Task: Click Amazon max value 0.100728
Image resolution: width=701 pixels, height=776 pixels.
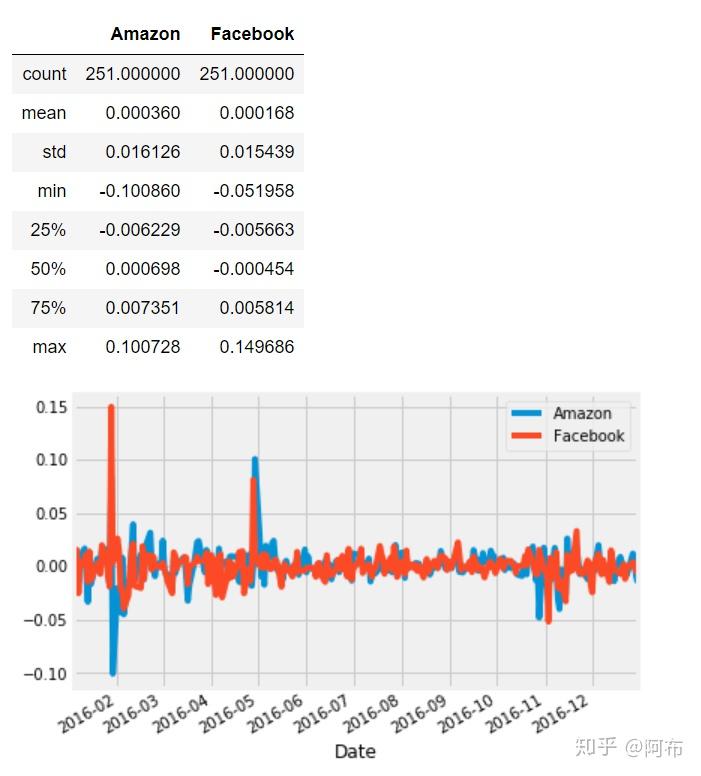Action: [x=143, y=347]
